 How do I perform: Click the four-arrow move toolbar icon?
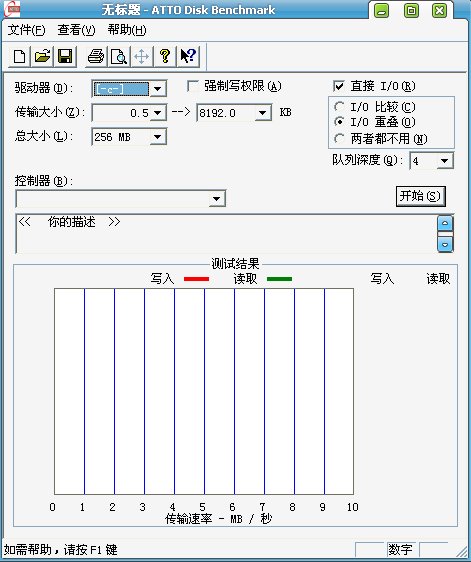[x=142, y=56]
